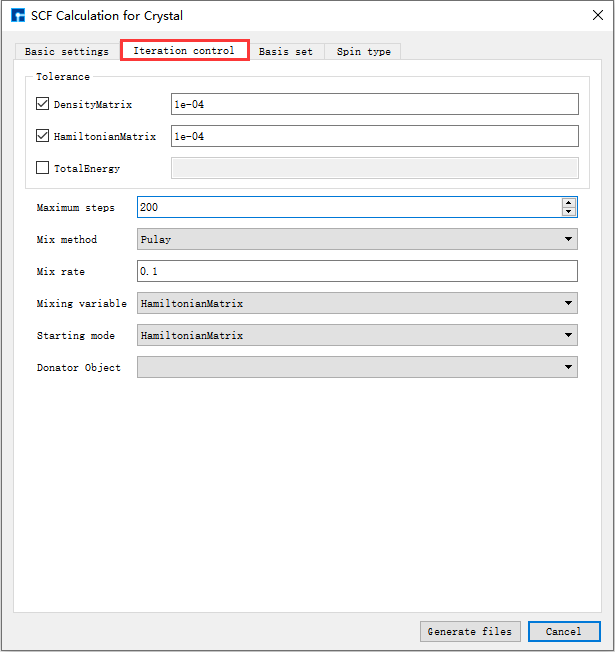Screen dimensions: 615x652
Task: Expand the Mixing variable dropdown
Action: click(357, 303)
